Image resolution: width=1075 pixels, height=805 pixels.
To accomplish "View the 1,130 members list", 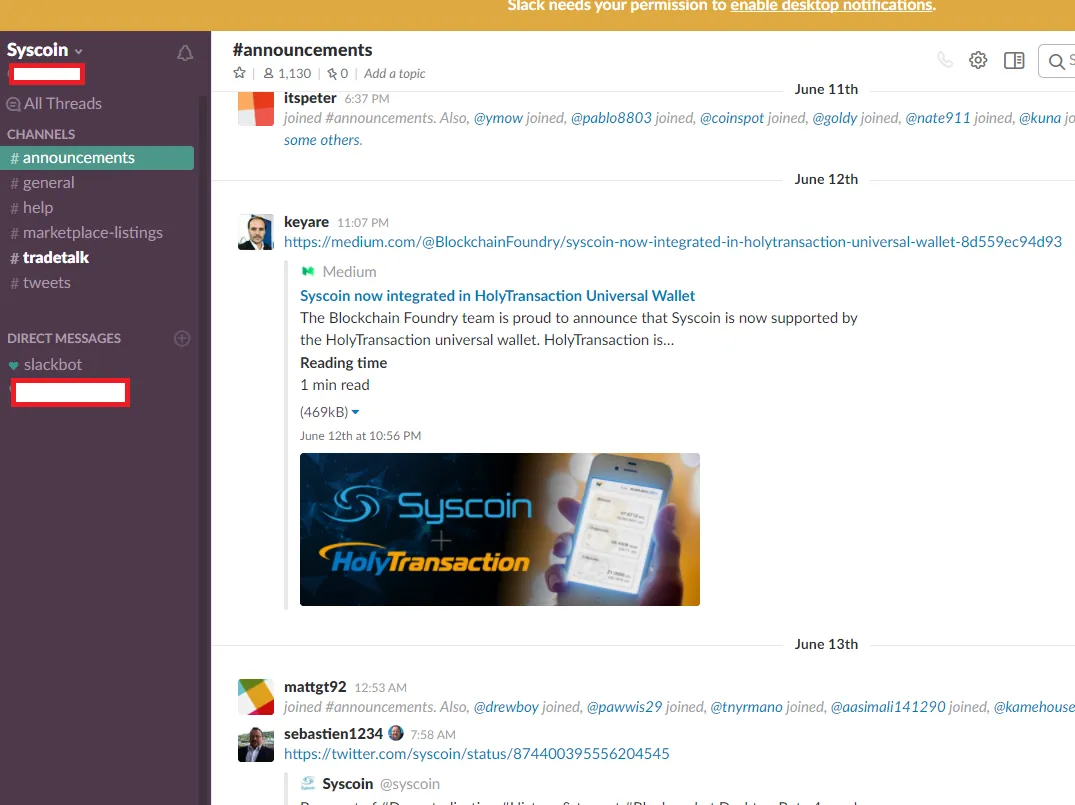I will point(287,73).
